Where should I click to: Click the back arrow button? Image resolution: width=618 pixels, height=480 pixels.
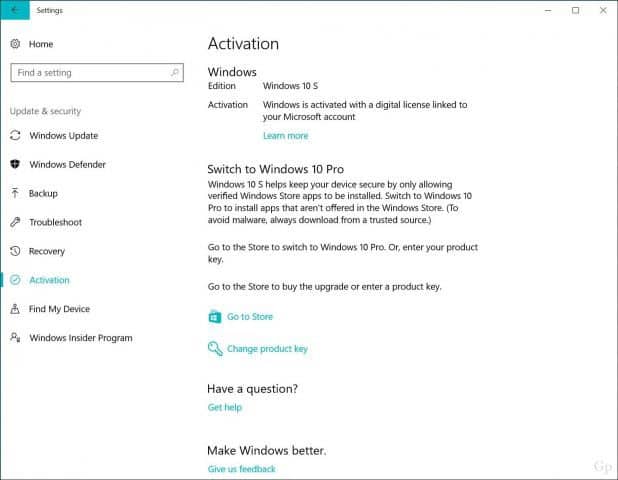click(x=15, y=10)
